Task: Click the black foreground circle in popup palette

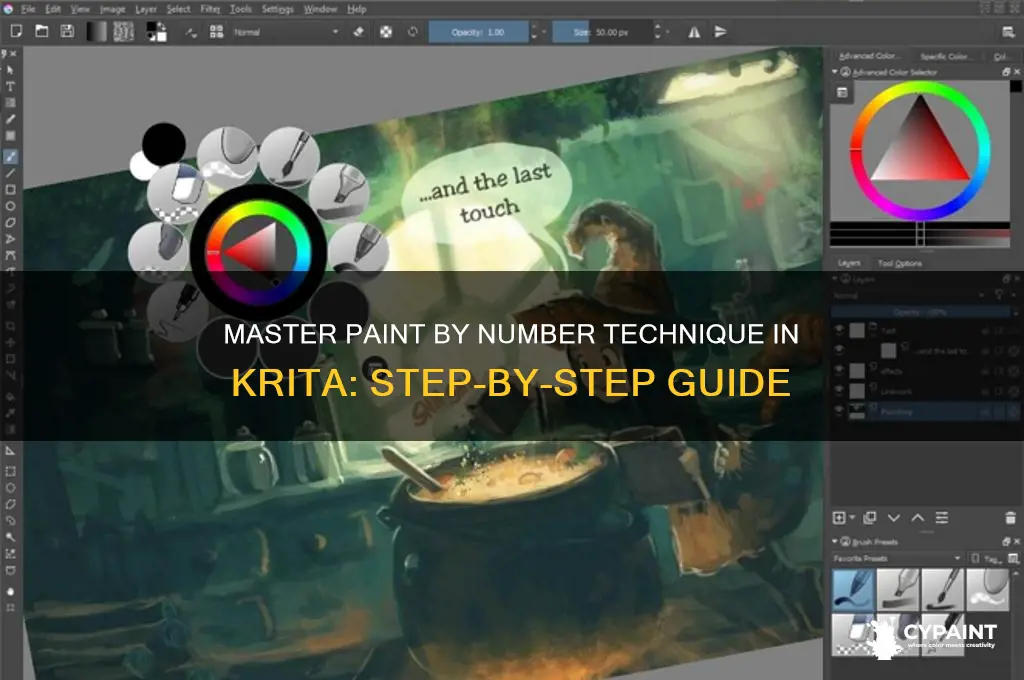Action: point(164,144)
